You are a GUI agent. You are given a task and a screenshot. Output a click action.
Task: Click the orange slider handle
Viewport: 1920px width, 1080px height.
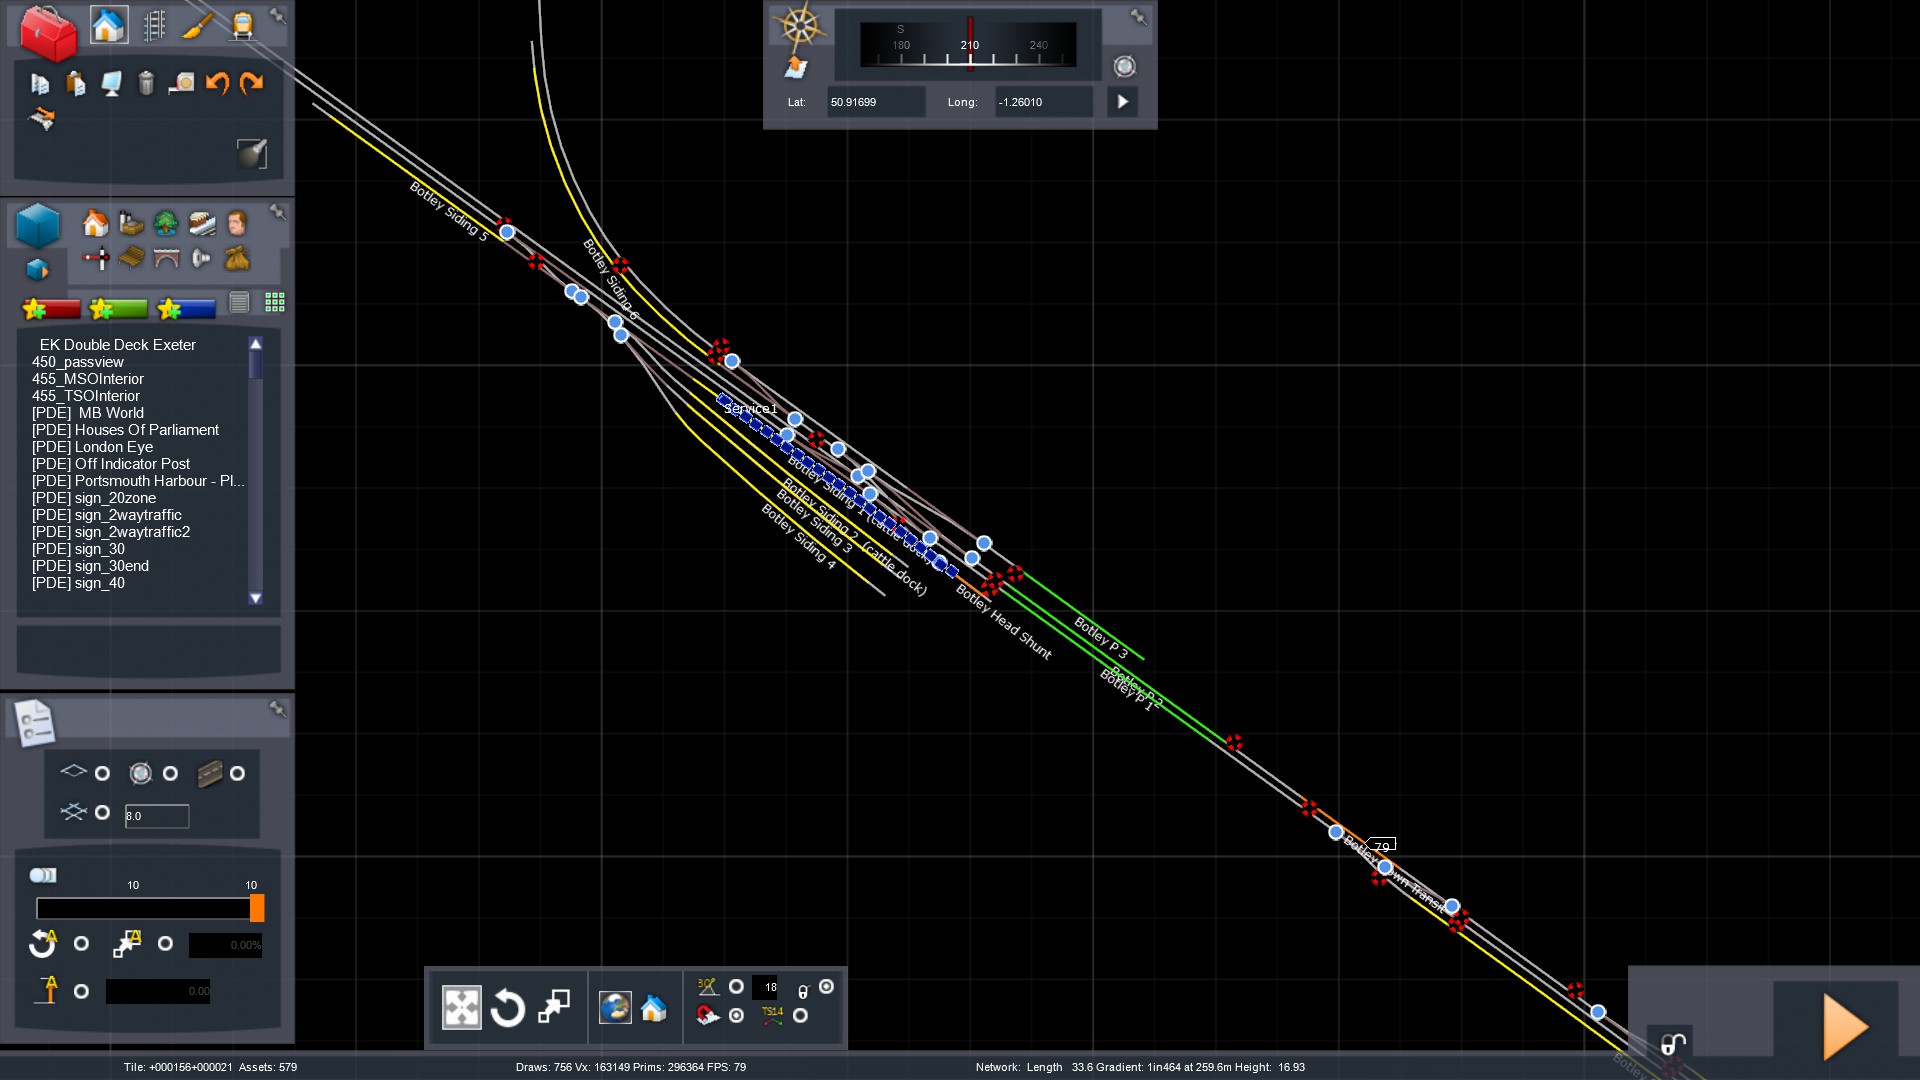(257, 908)
